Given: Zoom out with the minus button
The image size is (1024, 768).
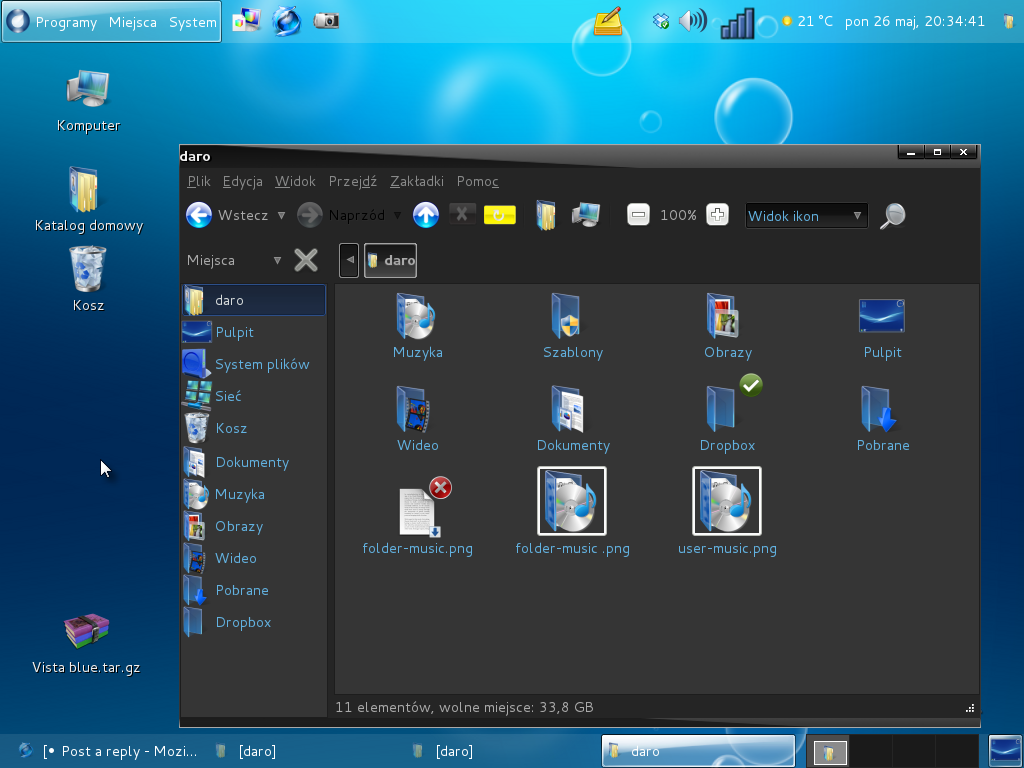Looking at the screenshot, I should 638,215.
